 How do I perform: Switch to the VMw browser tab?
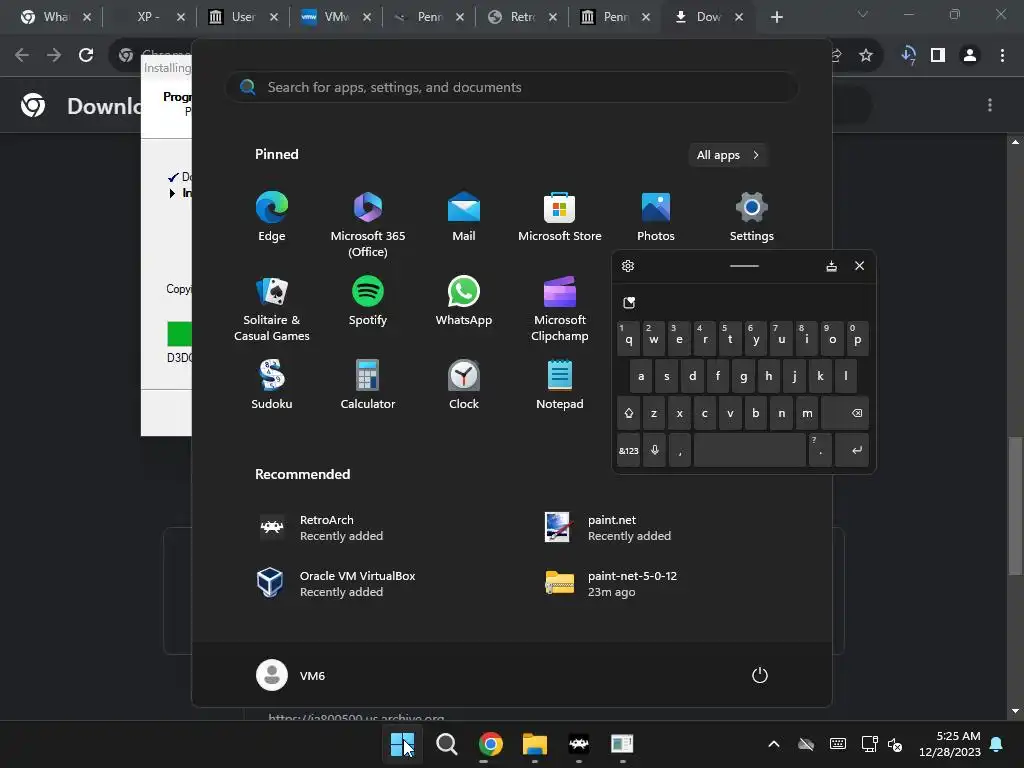pos(336,17)
